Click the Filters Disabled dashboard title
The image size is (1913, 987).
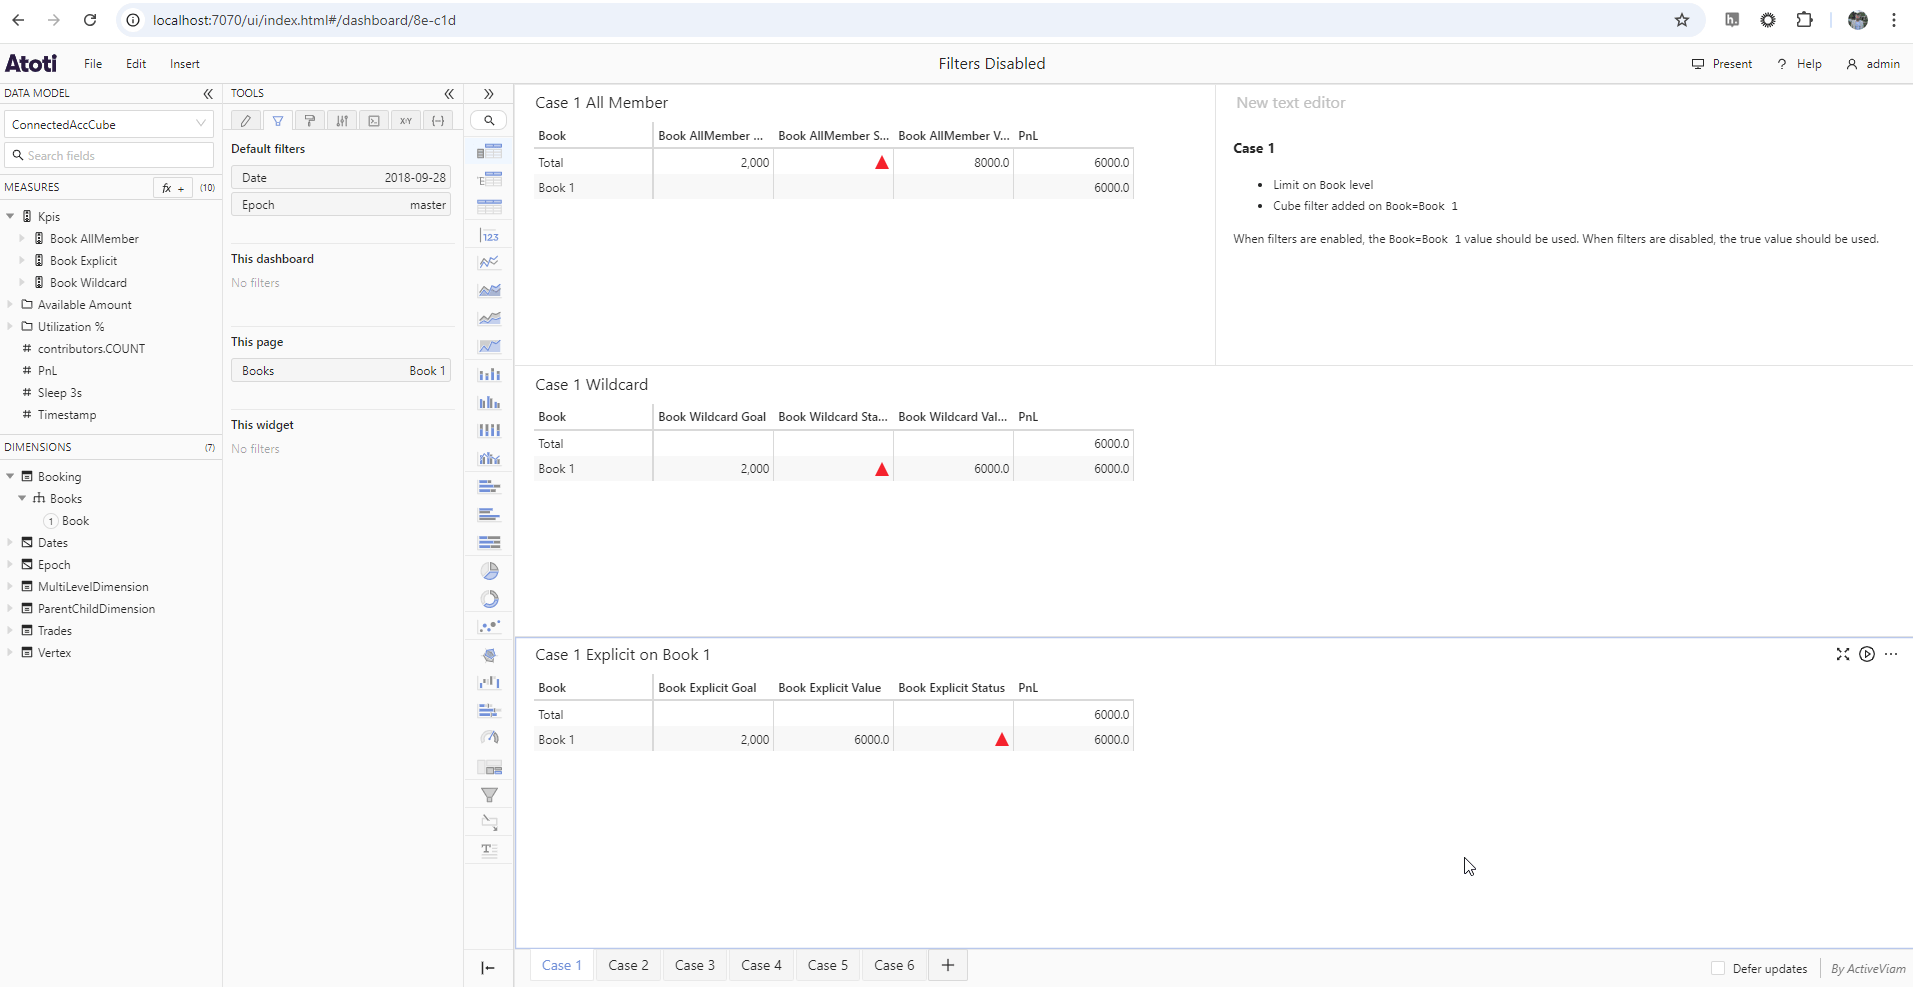click(992, 63)
